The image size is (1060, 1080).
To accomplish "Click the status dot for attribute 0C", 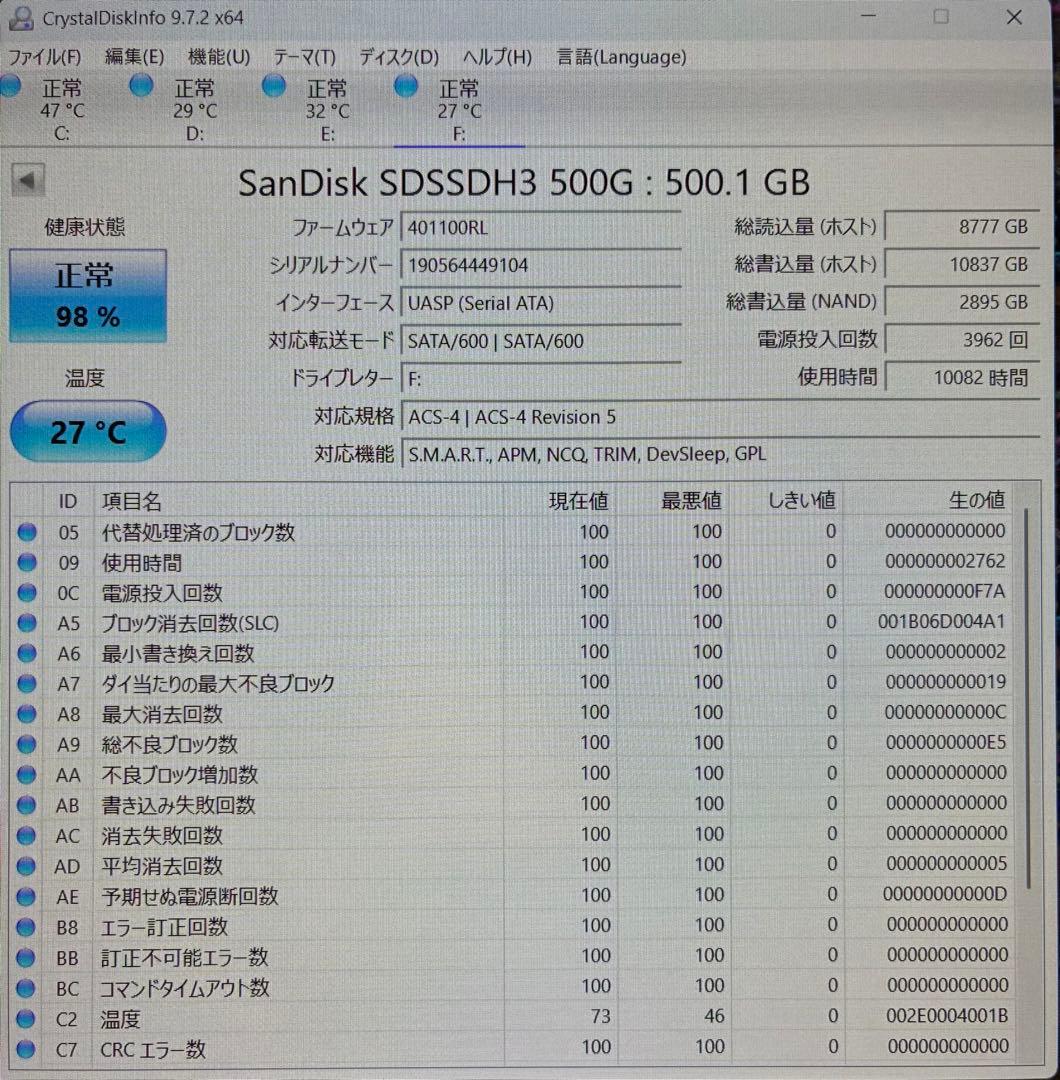I will click(x=27, y=592).
